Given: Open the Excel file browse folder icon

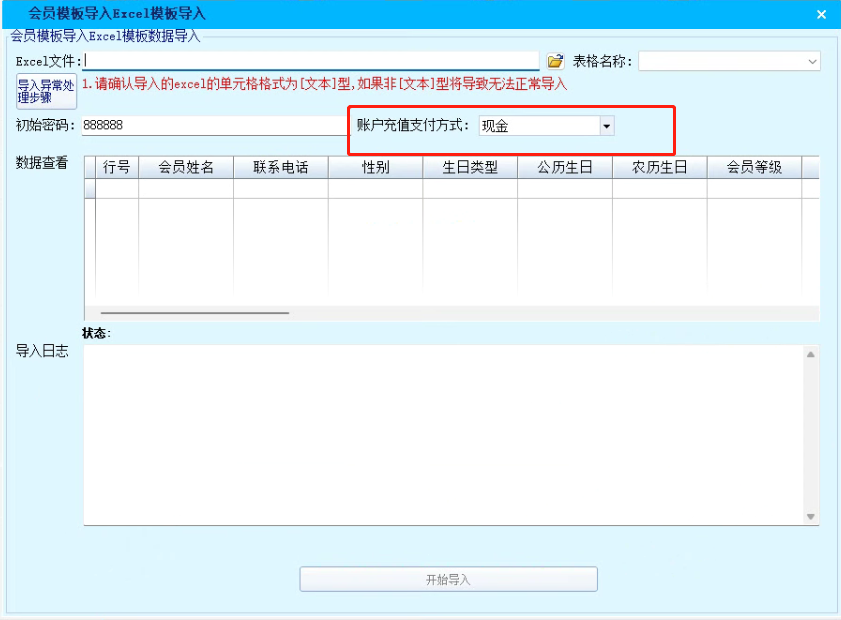Looking at the screenshot, I should click(555, 61).
